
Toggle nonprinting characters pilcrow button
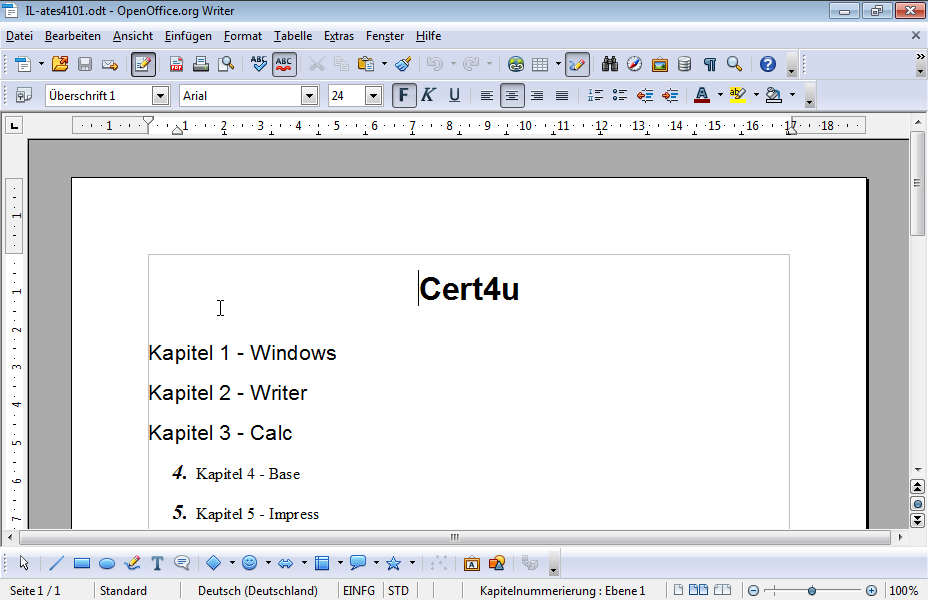[710, 64]
